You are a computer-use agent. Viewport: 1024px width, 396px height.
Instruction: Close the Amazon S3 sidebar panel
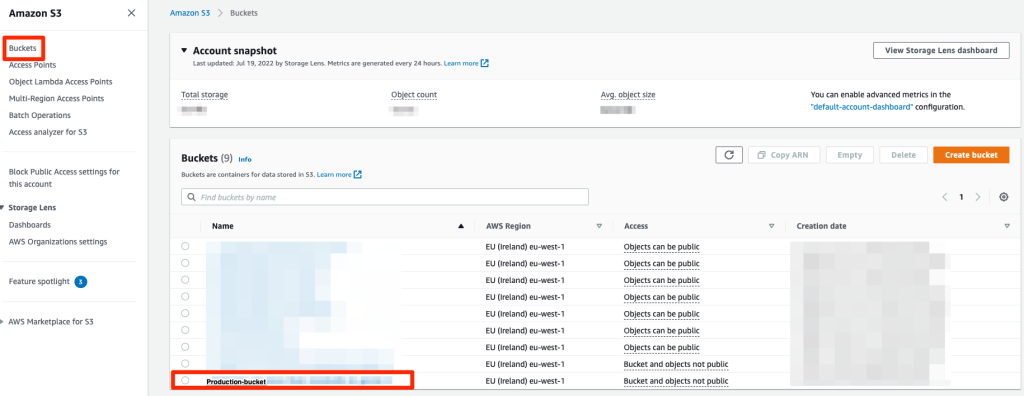(x=131, y=13)
